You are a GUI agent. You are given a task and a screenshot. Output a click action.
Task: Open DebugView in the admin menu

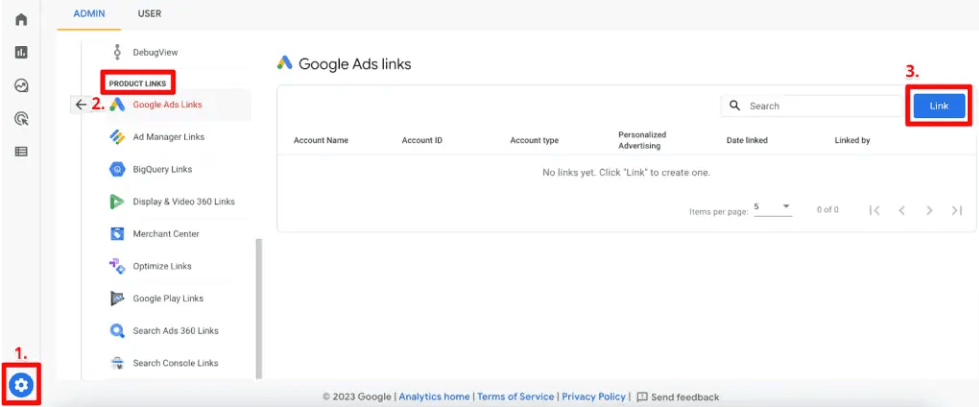[155, 52]
